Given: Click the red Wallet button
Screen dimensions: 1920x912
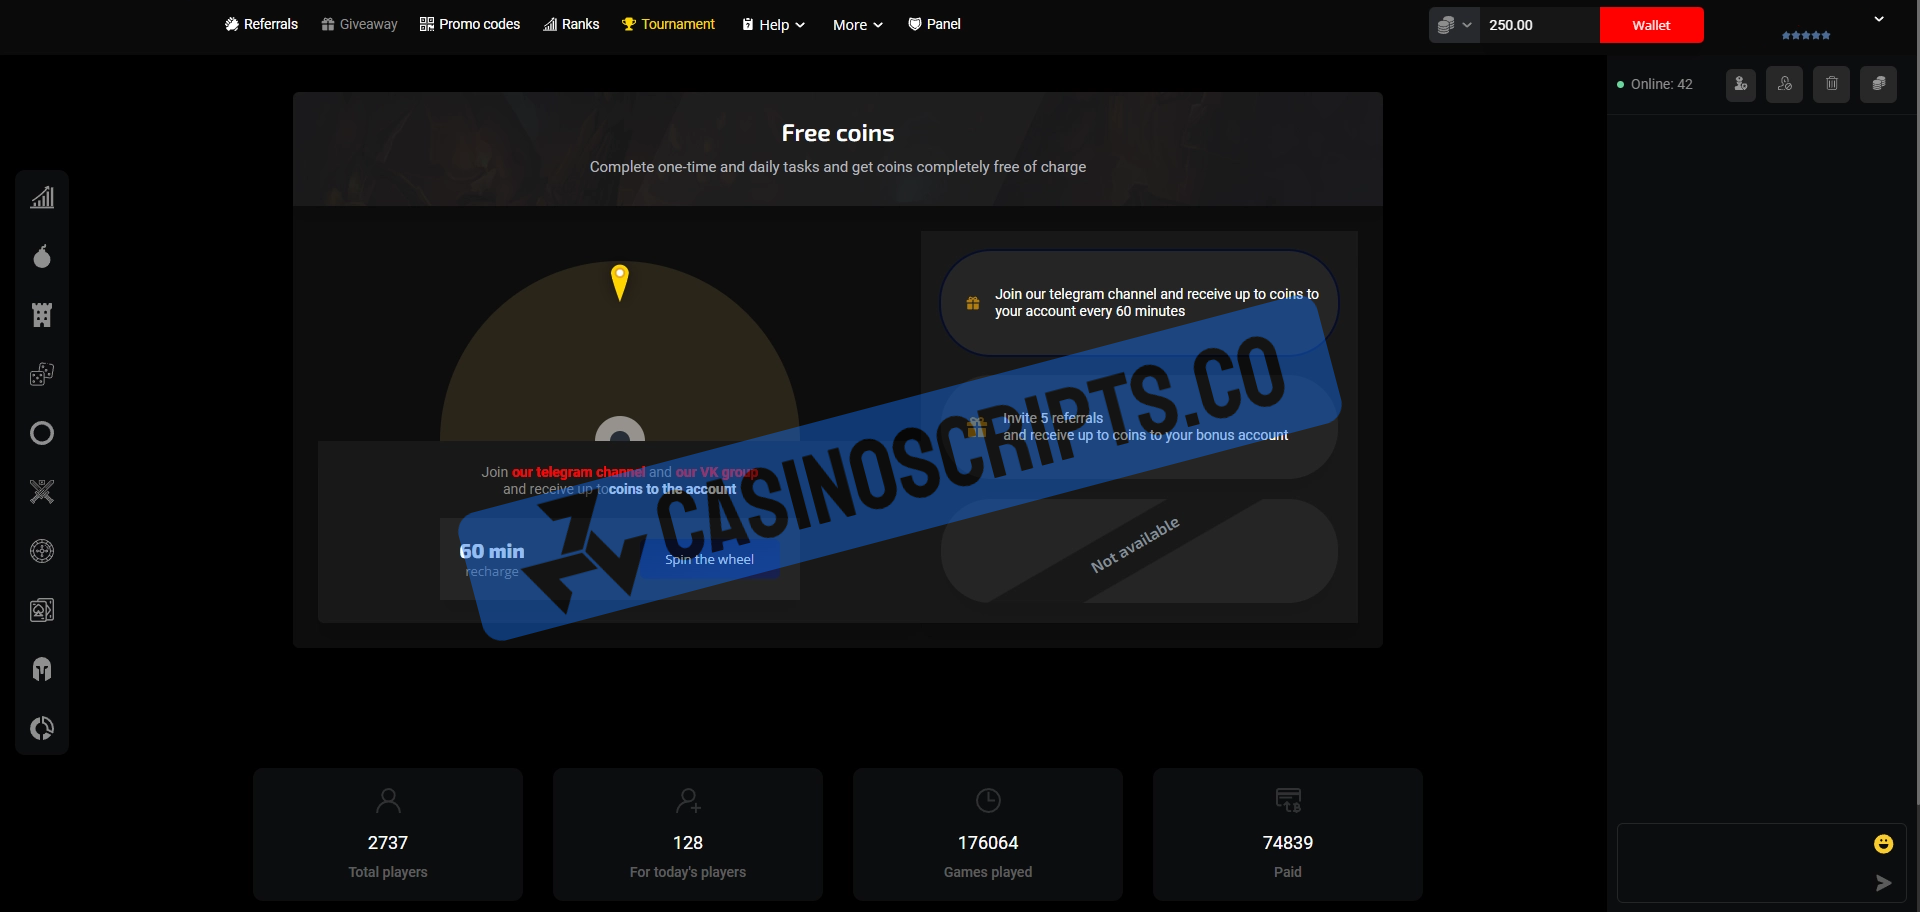Looking at the screenshot, I should (1651, 25).
